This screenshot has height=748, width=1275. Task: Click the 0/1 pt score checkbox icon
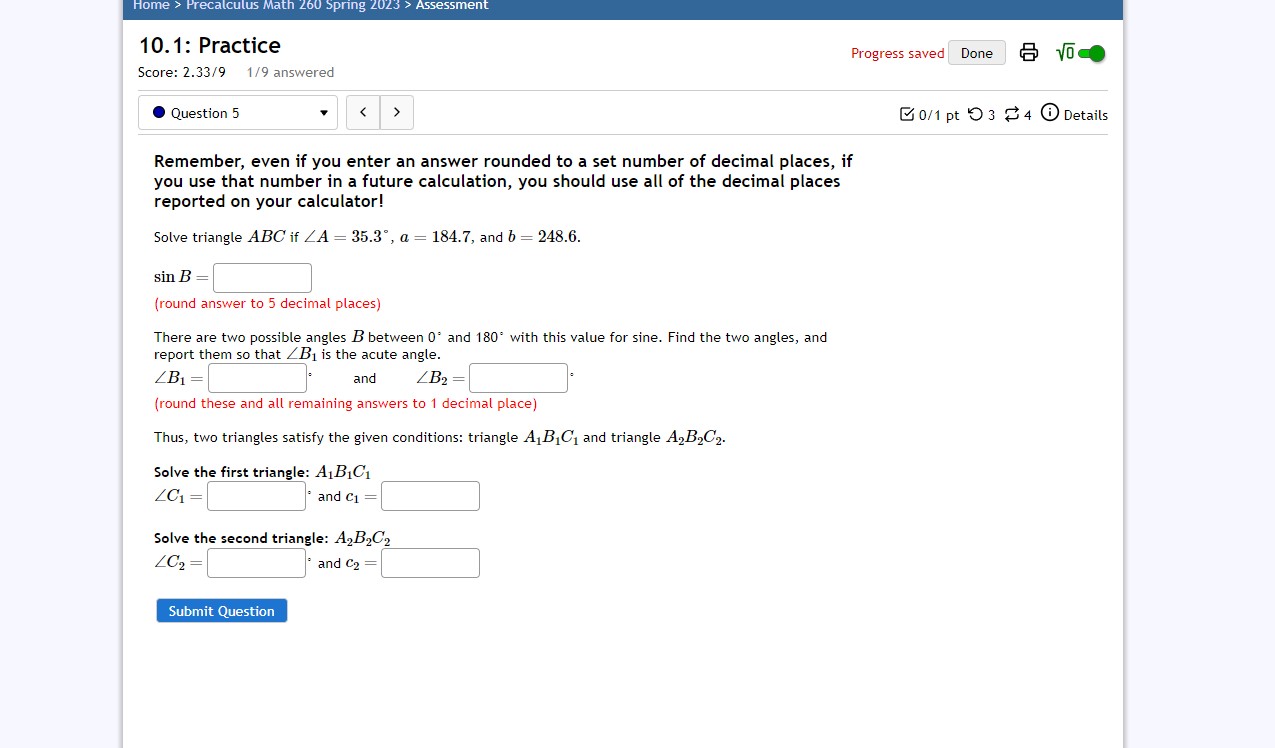(x=906, y=114)
